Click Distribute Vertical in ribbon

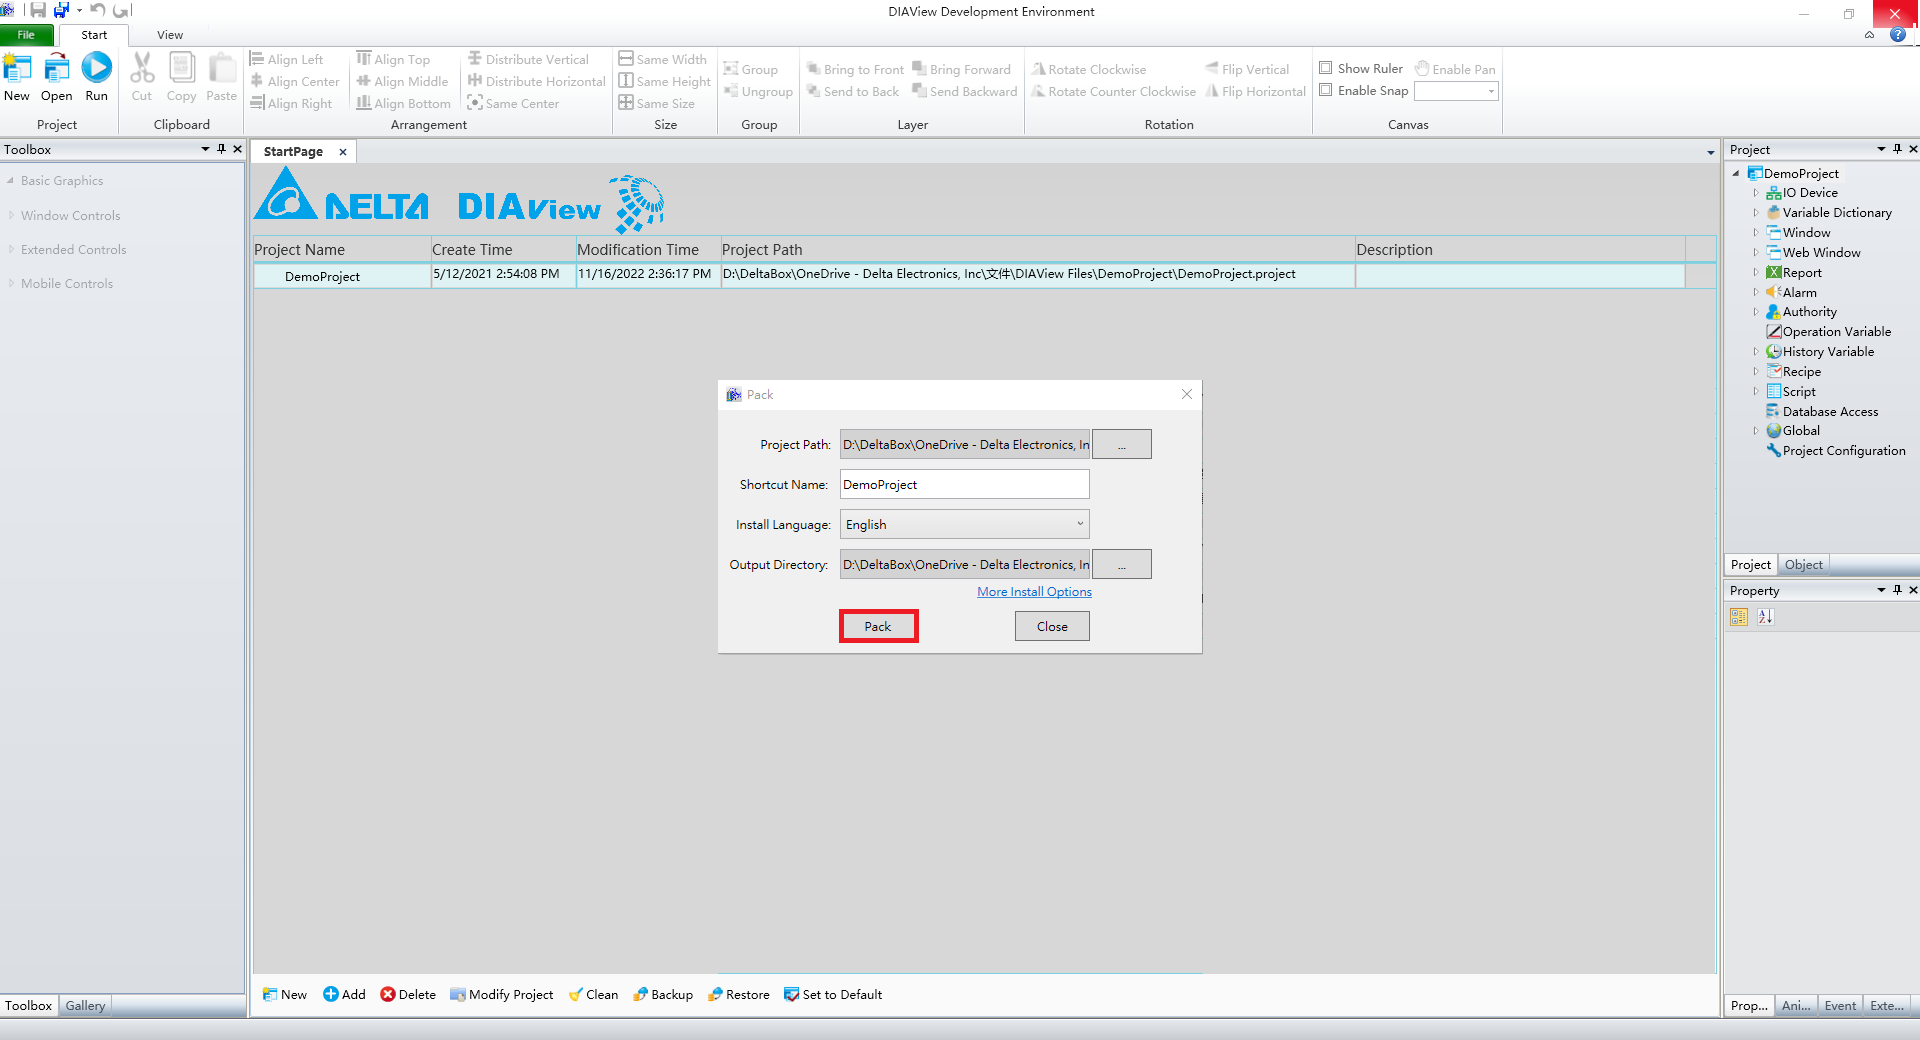pos(529,59)
